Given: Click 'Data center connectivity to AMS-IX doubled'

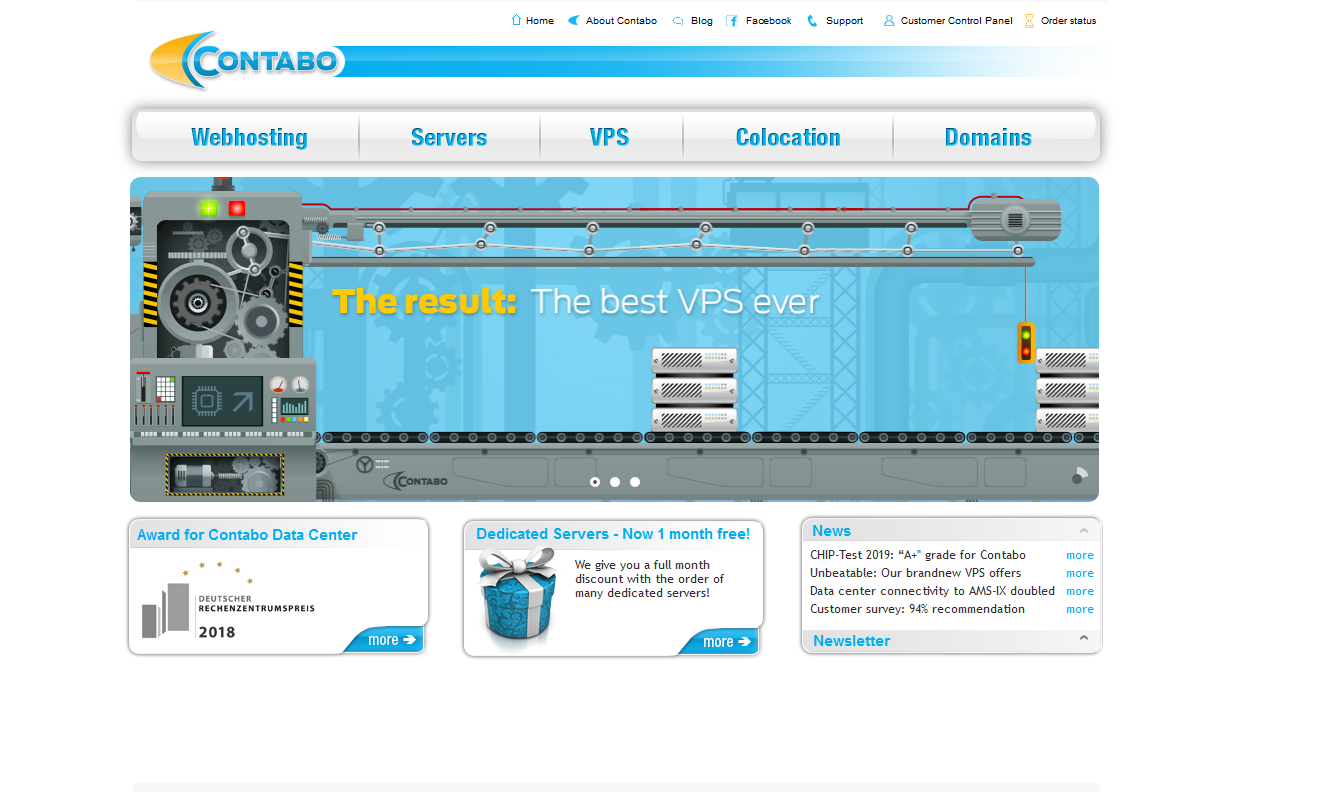Looking at the screenshot, I should 932,591.
